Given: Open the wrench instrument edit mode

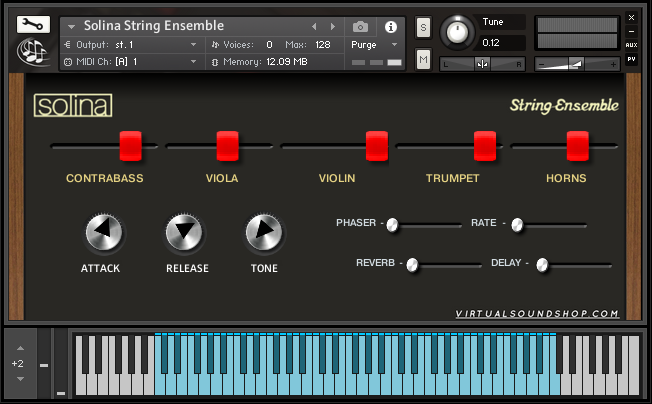Looking at the screenshot, I should tap(29, 22).
